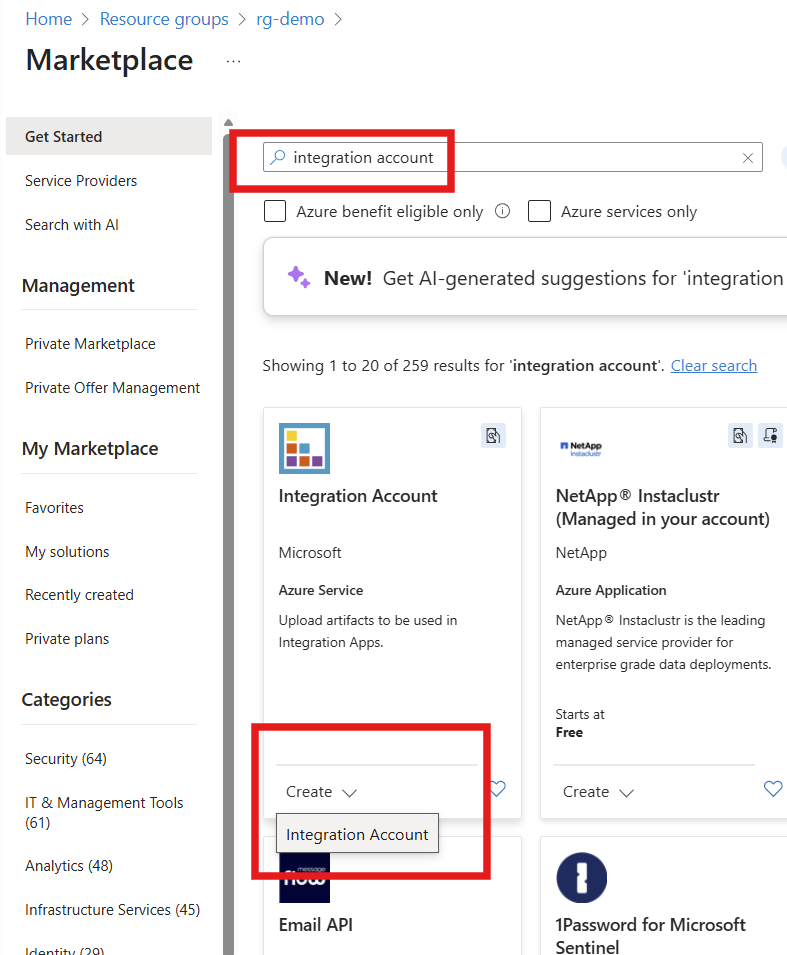Image resolution: width=787 pixels, height=955 pixels.
Task: Click the NetApp publisher text
Action: [581, 553]
